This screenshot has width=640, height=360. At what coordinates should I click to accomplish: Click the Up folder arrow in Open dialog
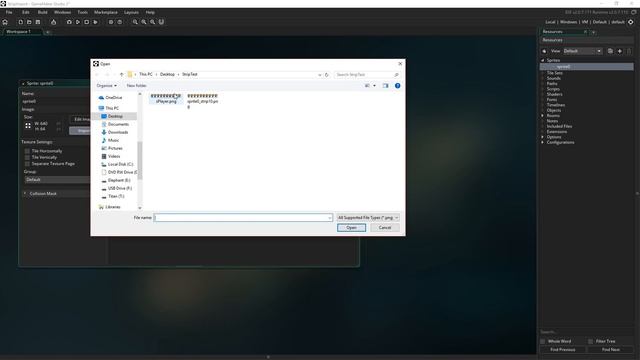[x=122, y=75]
